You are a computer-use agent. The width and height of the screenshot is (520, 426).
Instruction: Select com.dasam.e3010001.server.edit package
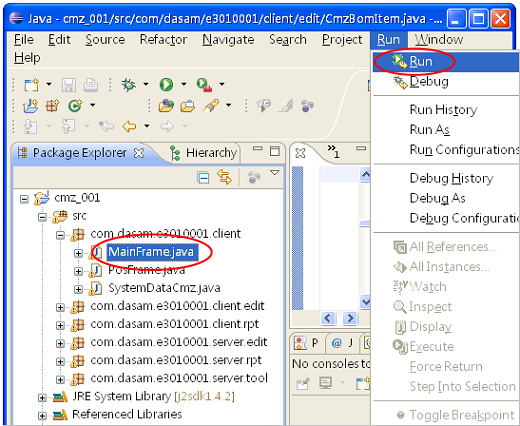[x=179, y=342]
